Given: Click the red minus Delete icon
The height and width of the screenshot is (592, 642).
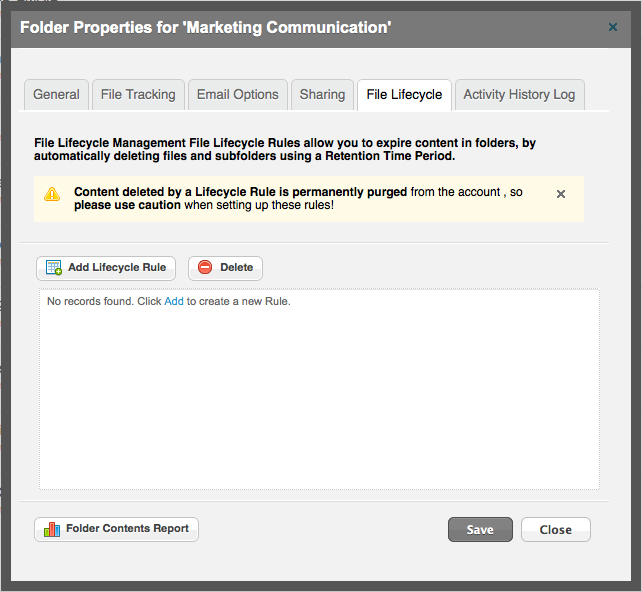Looking at the screenshot, I should click(205, 267).
